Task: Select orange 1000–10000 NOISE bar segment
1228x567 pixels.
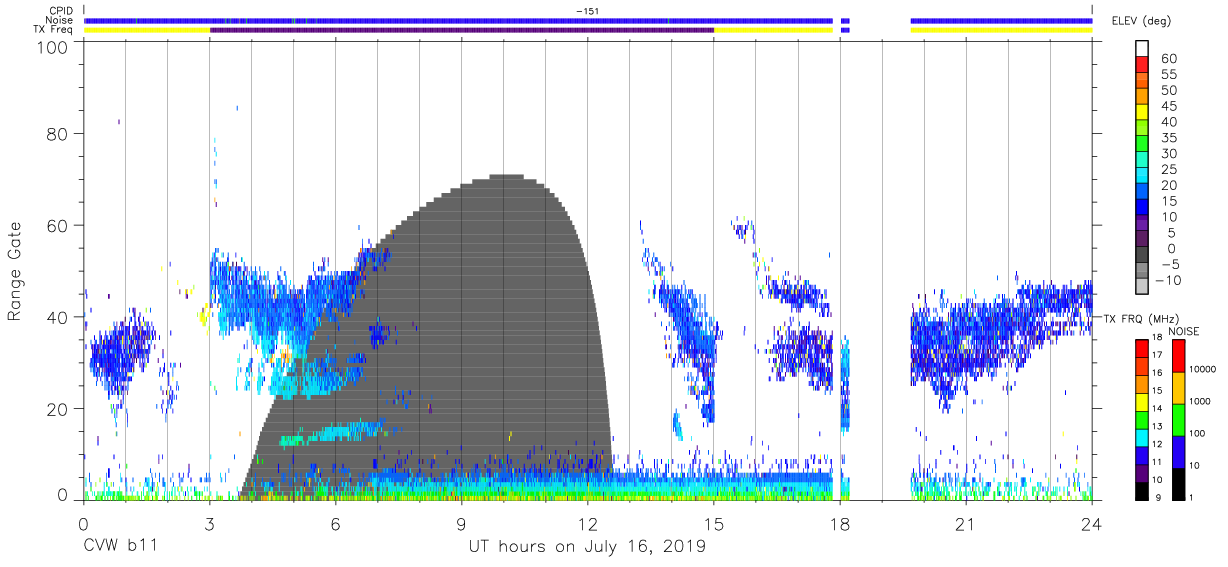Action: click(1178, 387)
